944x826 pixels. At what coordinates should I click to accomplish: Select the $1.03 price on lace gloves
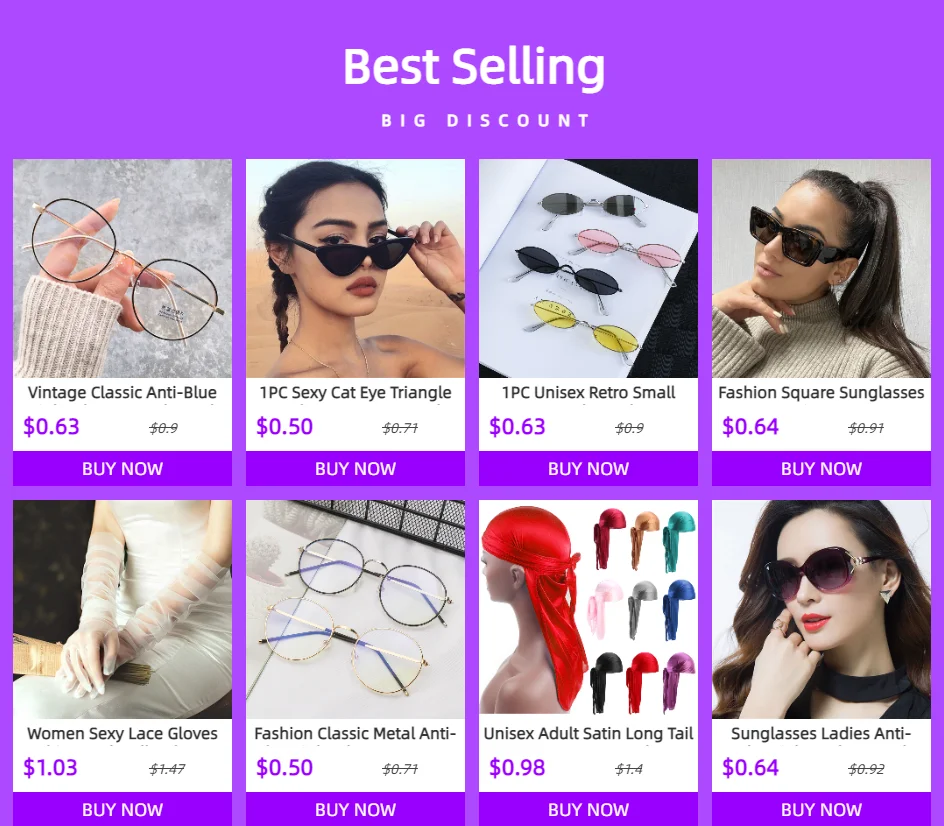point(51,768)
